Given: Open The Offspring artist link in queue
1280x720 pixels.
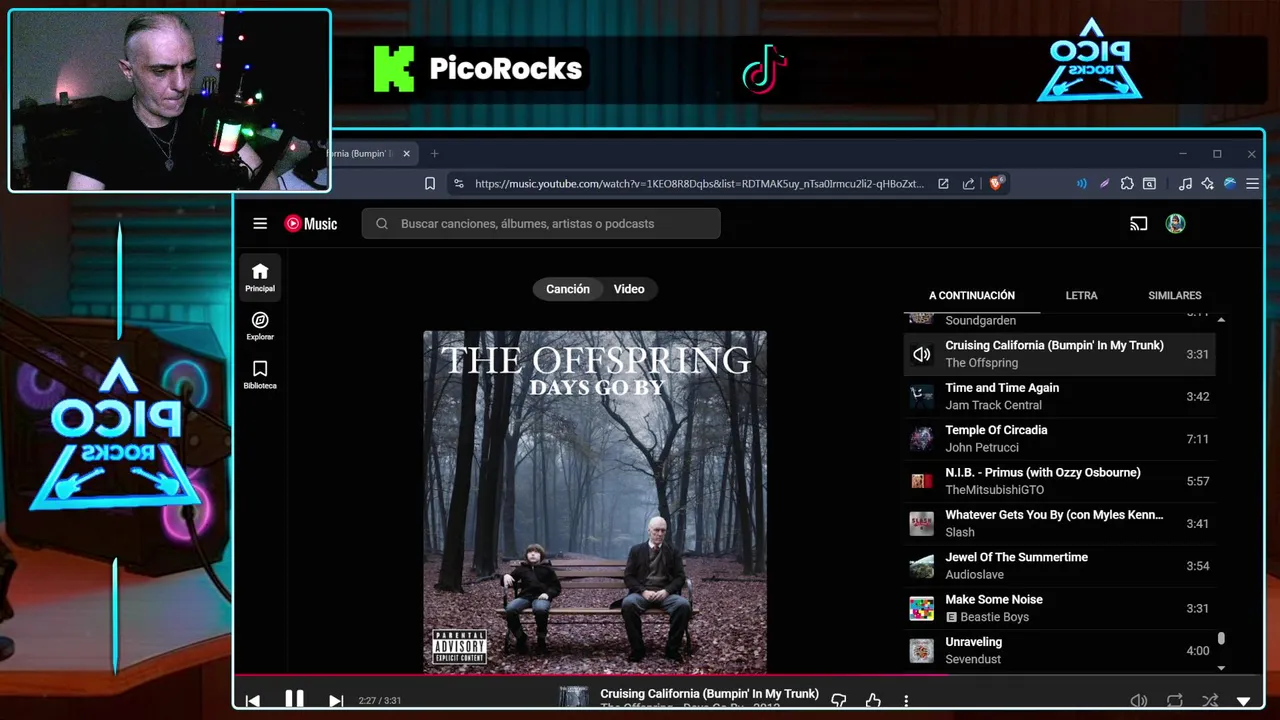Looking at the screenshot, I should (981, 363).
